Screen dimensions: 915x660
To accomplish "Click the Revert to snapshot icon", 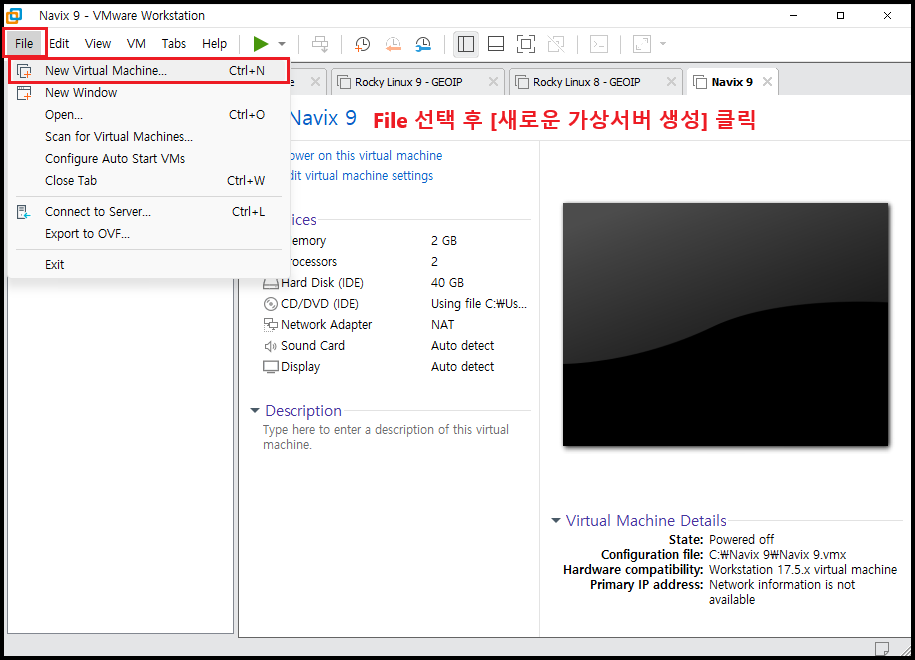I will click(393, 44).
